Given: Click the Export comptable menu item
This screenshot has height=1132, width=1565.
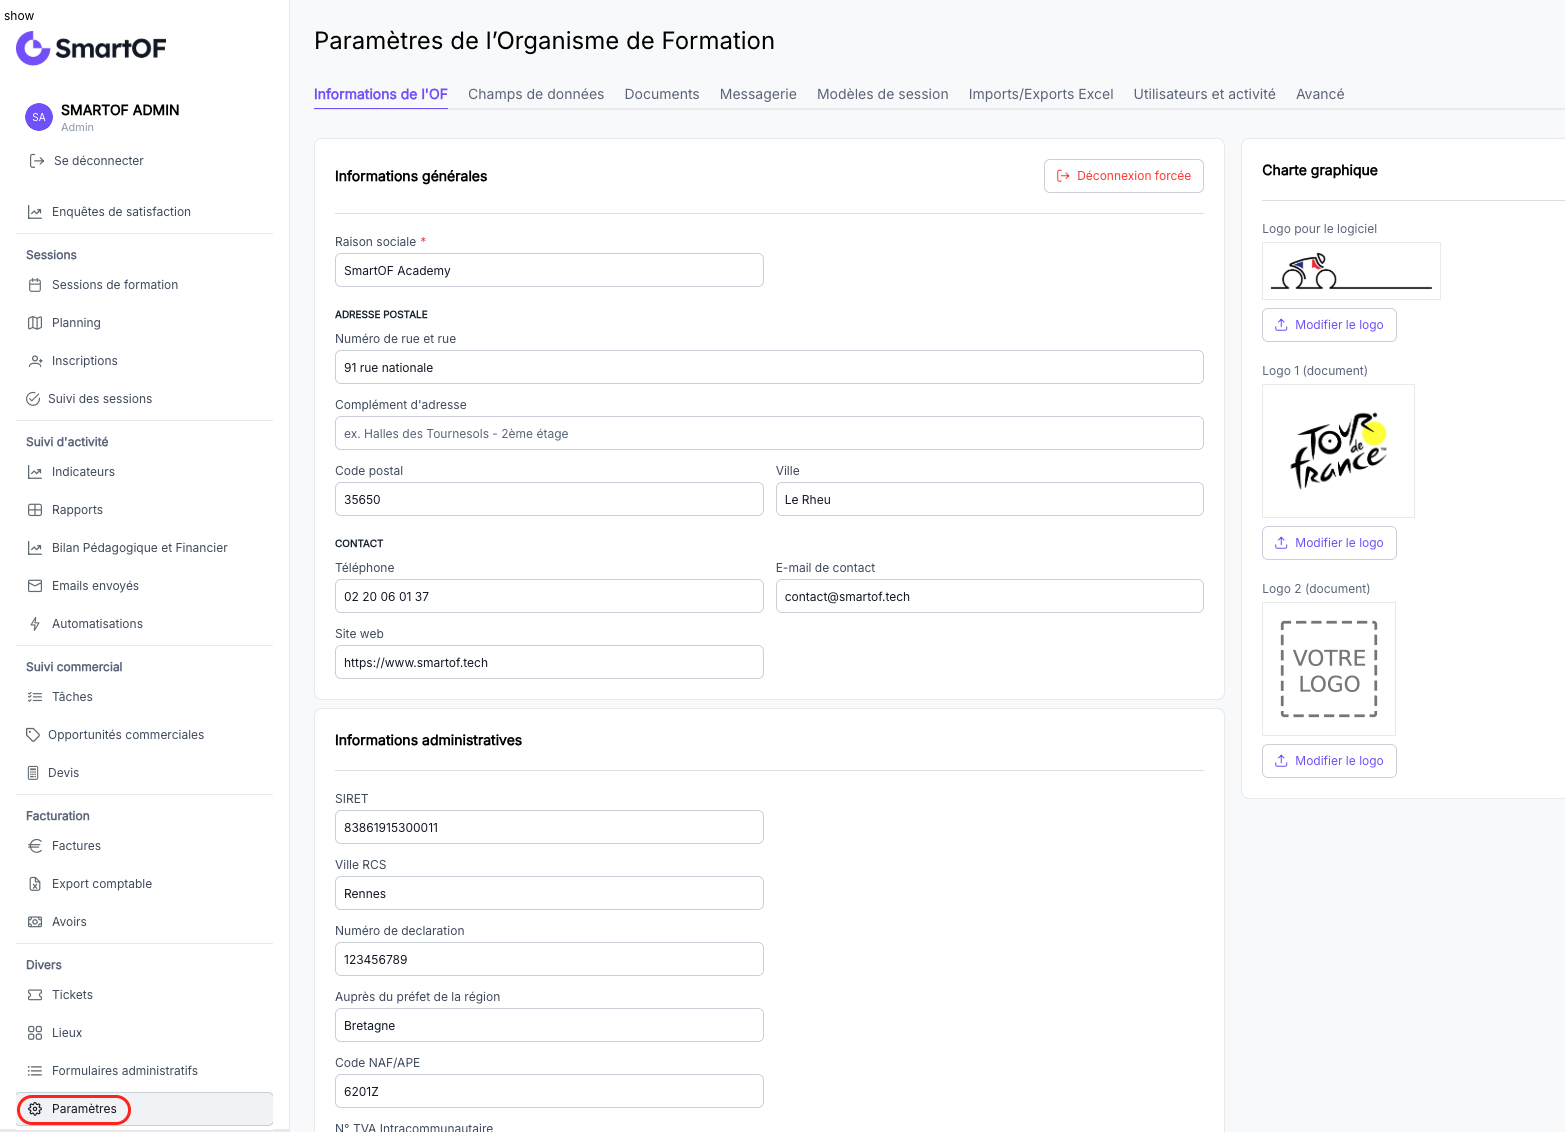Looking at the screenshot, I should (x=102, y=884).
